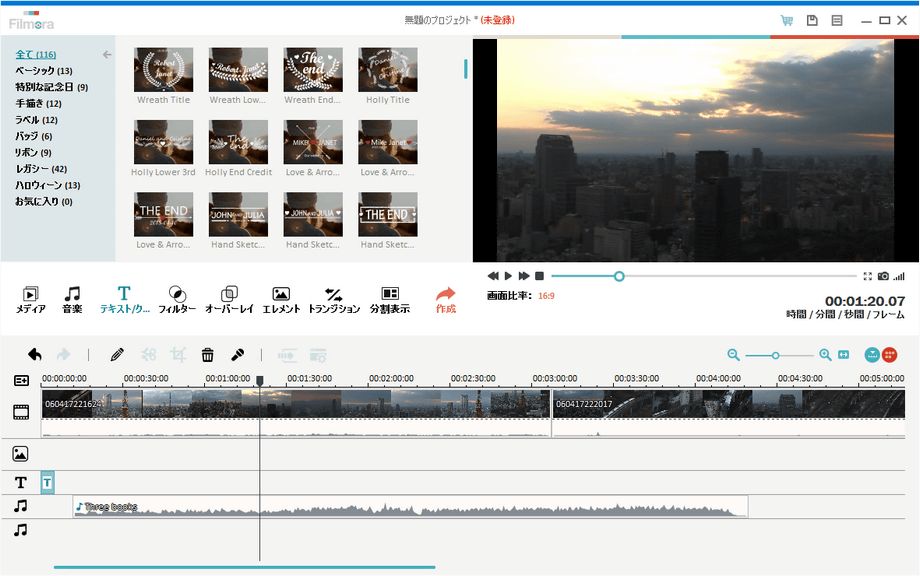Screen dimensions: 920x576
Task: Select the ハロウィーン (13) category
Action: tap(48, 185)
